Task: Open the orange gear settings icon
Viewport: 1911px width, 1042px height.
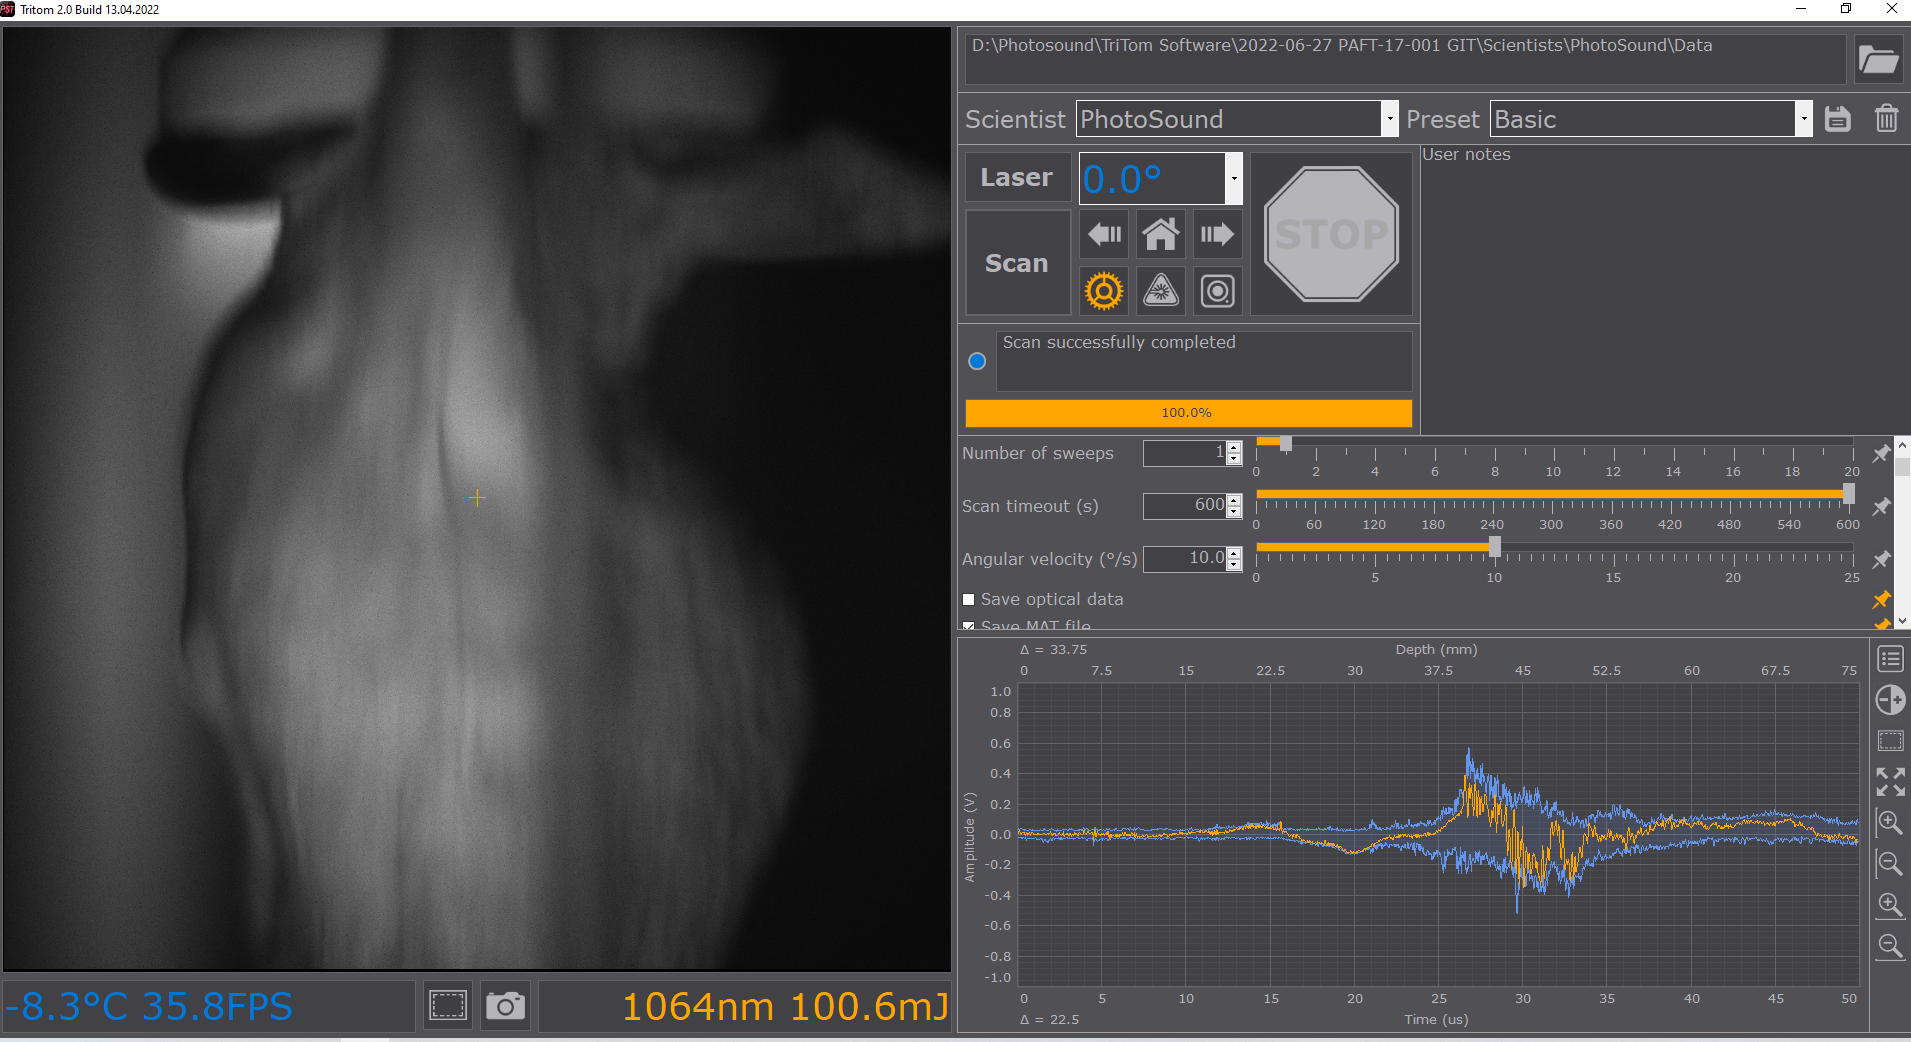Action: (1104, 291)
